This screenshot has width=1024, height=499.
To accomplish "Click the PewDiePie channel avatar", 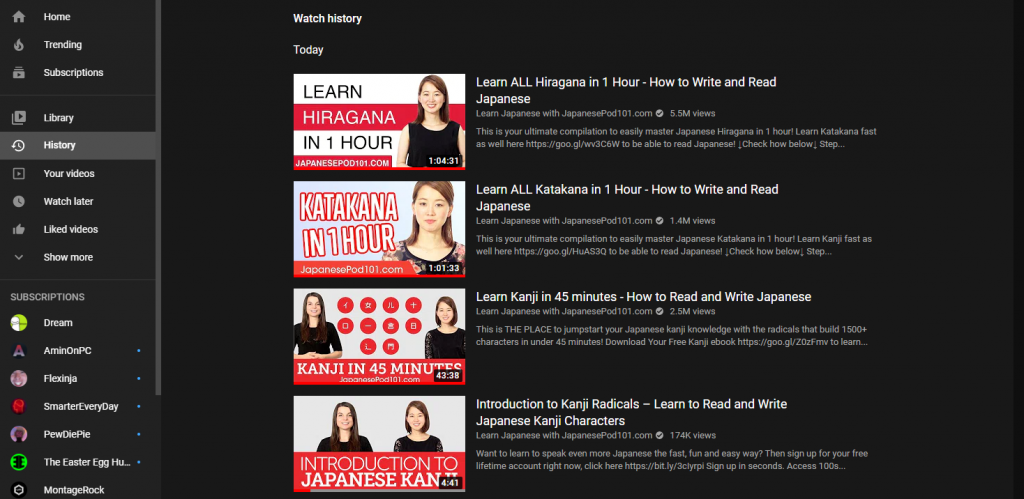I will click(19, 434).
